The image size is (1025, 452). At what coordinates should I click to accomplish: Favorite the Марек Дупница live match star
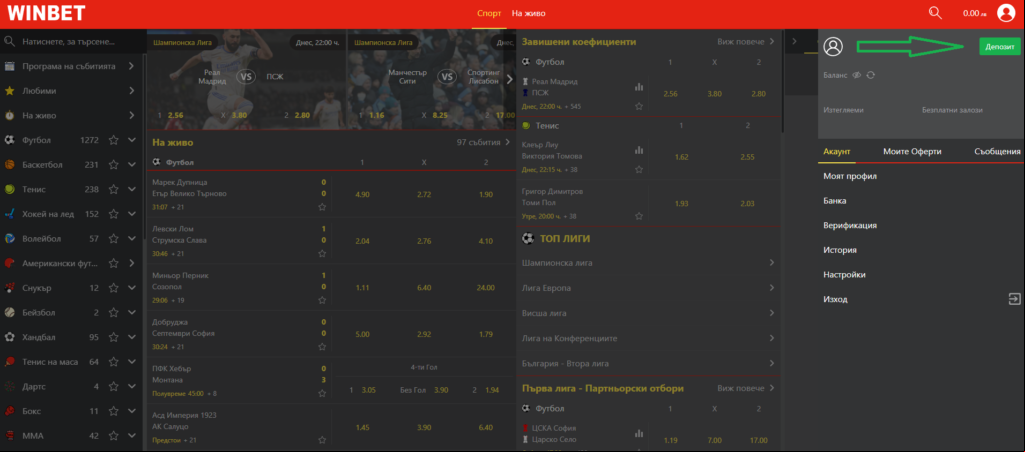[322, 207]
